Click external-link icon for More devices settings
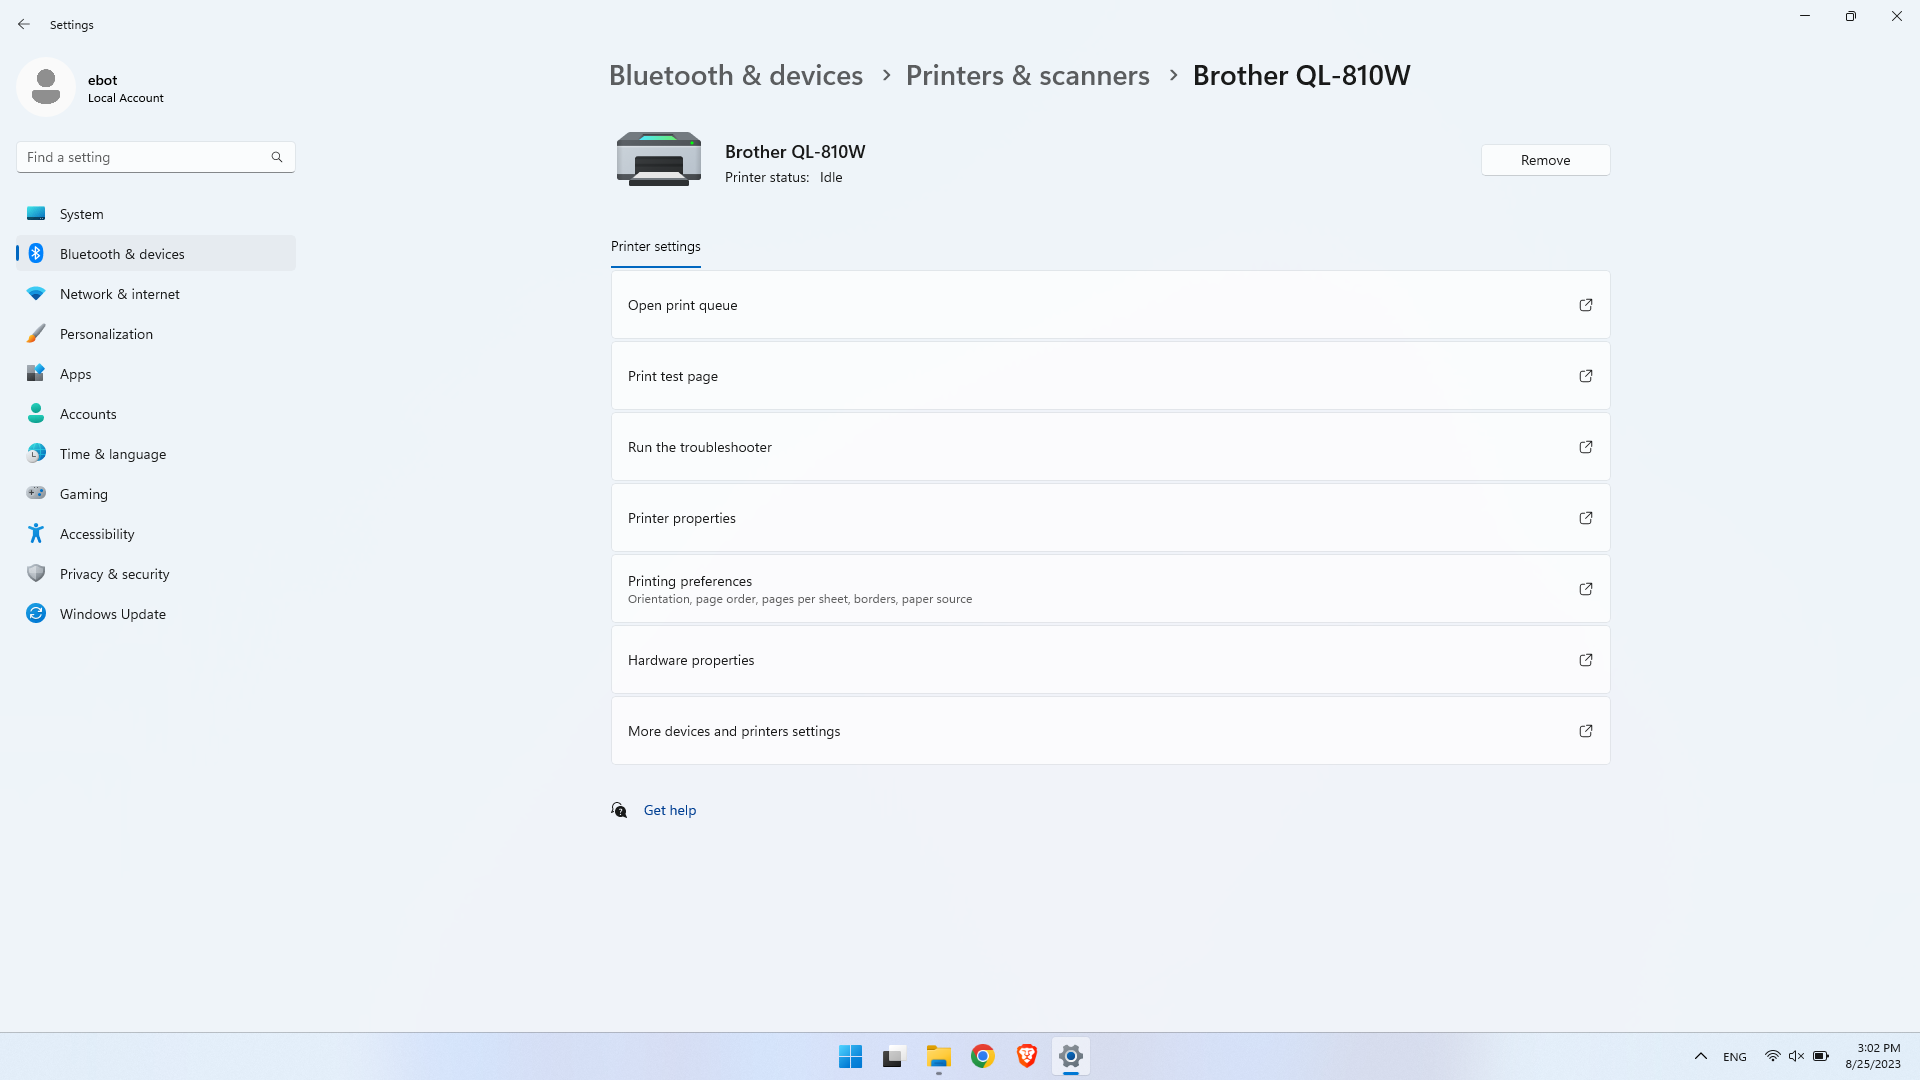The height and width of the screenshot is (1080, 1920). [1586, 731]
